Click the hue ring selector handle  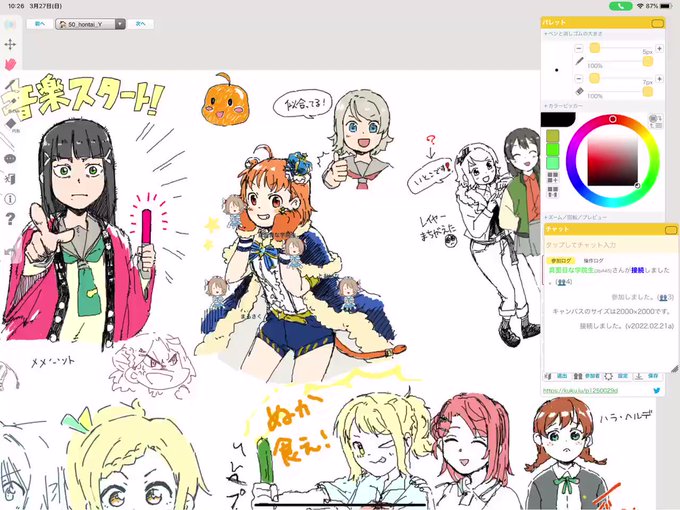(x=612, y=119)
